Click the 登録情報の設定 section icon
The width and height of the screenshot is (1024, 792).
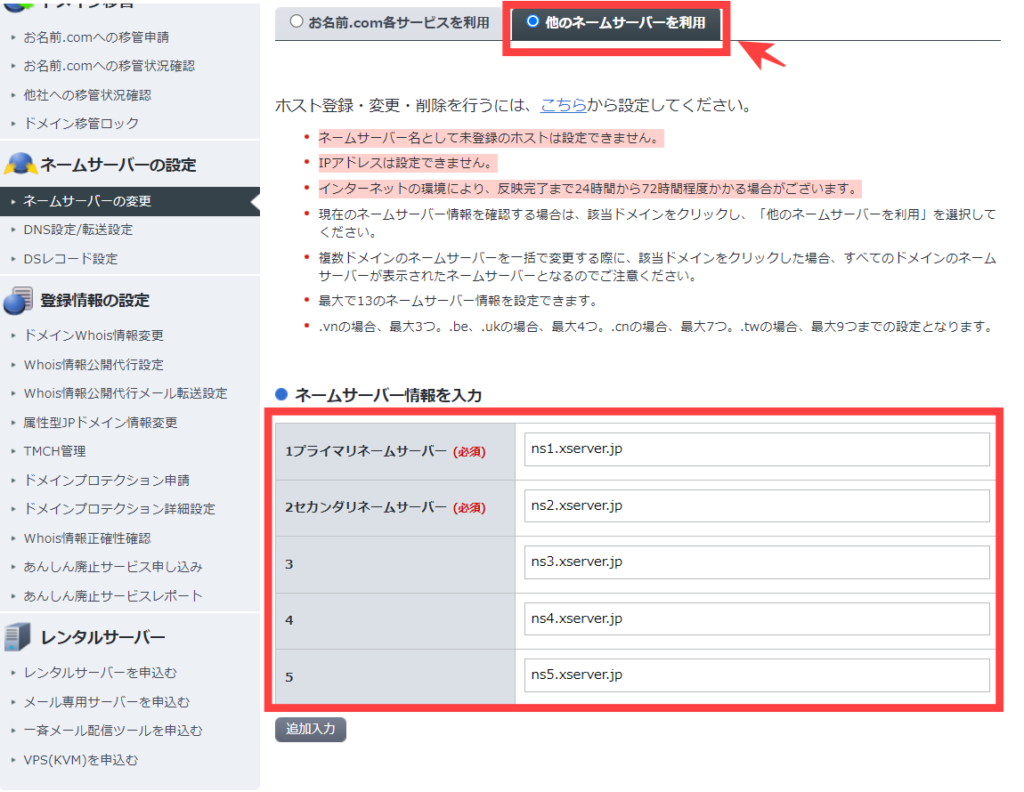pyautogui.click(x=18, y=300)
